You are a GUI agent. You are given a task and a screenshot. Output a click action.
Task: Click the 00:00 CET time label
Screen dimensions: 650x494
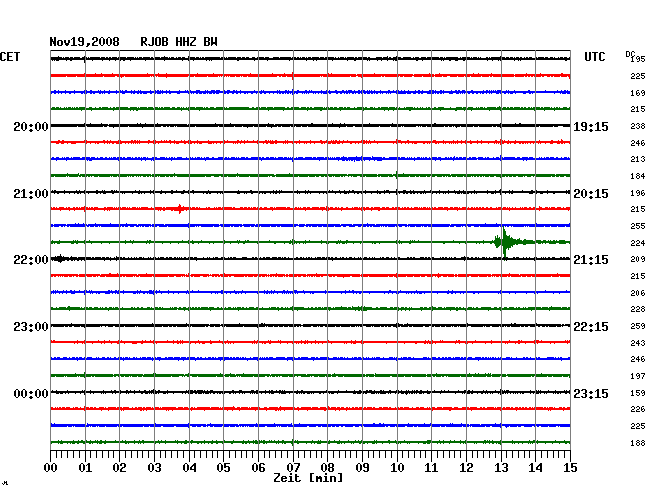click(31, 393)
